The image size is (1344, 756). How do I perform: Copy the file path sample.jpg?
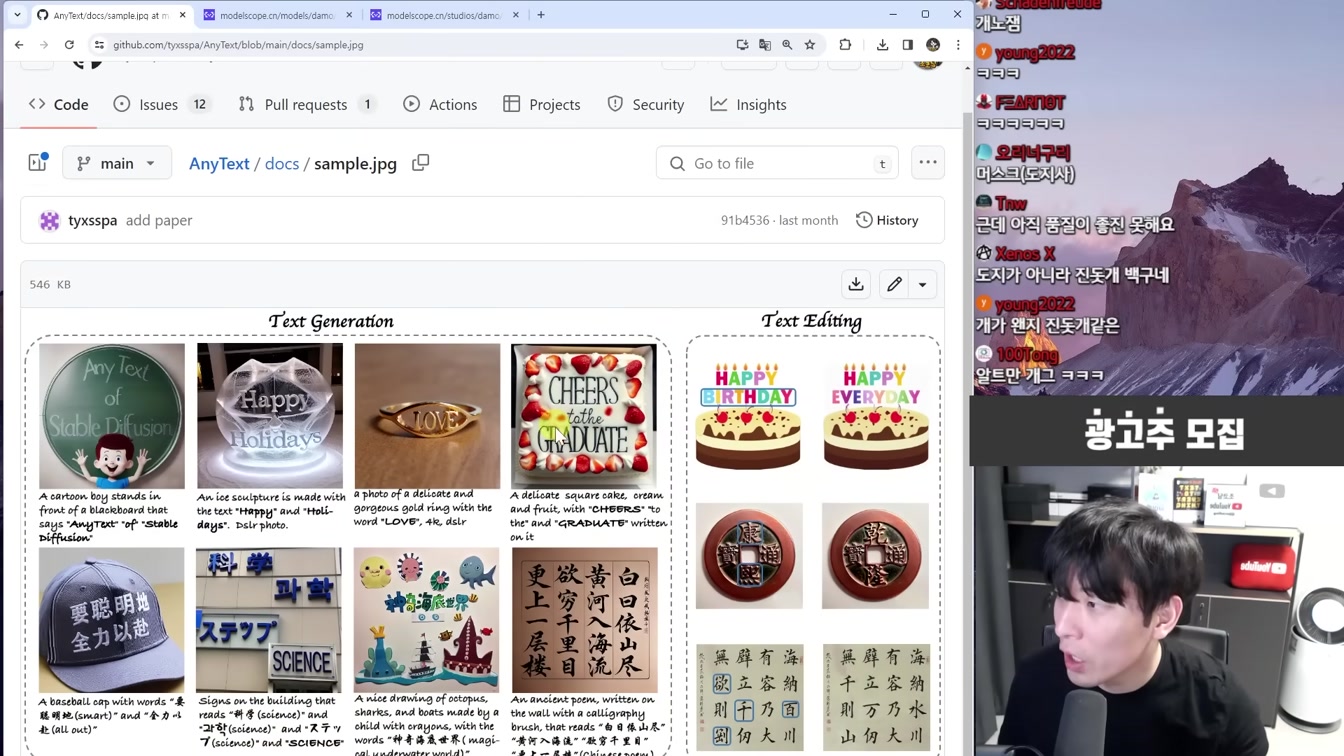pos(421,162)
